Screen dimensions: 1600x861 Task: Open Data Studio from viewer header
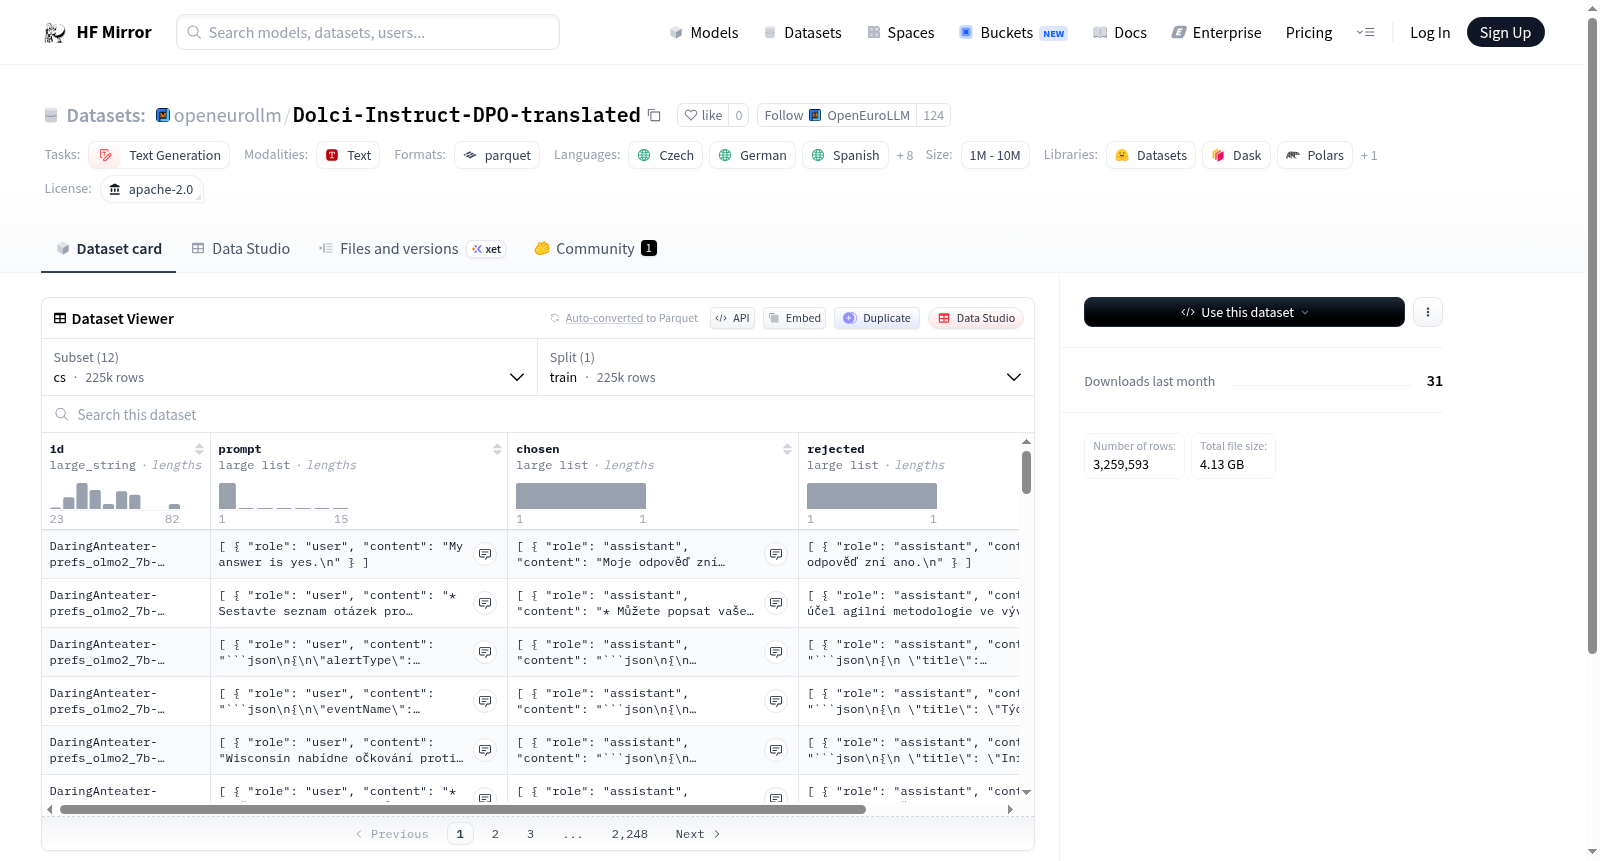pos(976,318)
